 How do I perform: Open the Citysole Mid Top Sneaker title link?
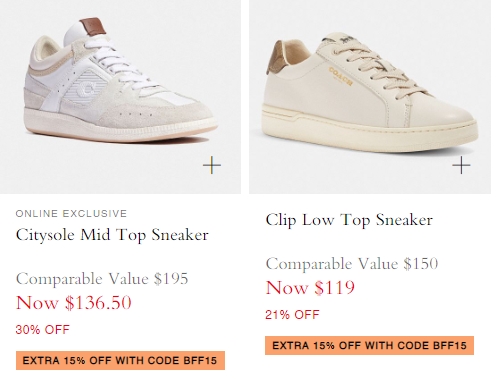[112, 235]
